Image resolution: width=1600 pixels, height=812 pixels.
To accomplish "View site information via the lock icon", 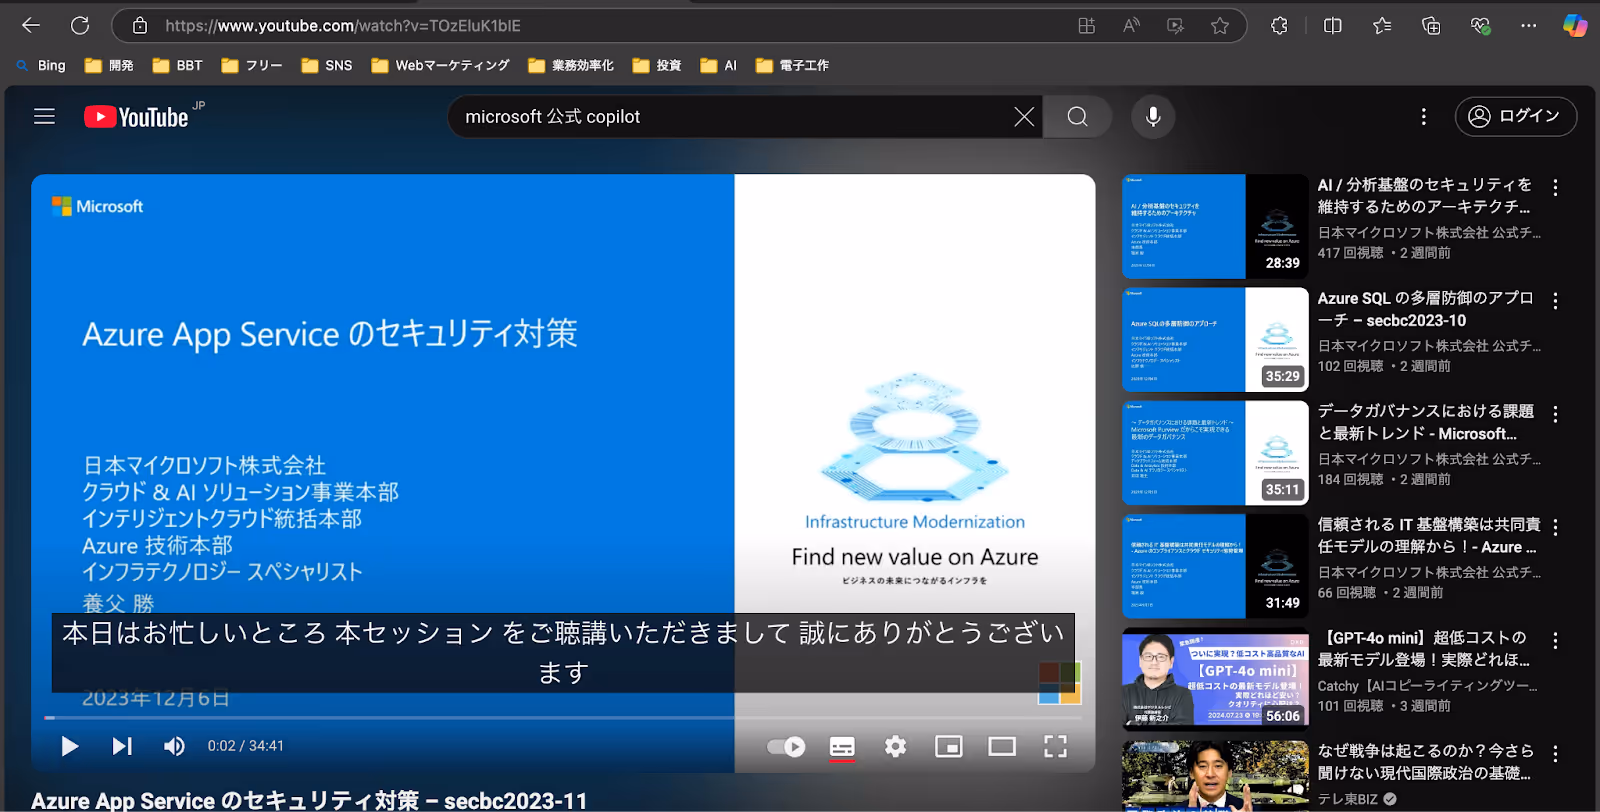I will 140,26.
